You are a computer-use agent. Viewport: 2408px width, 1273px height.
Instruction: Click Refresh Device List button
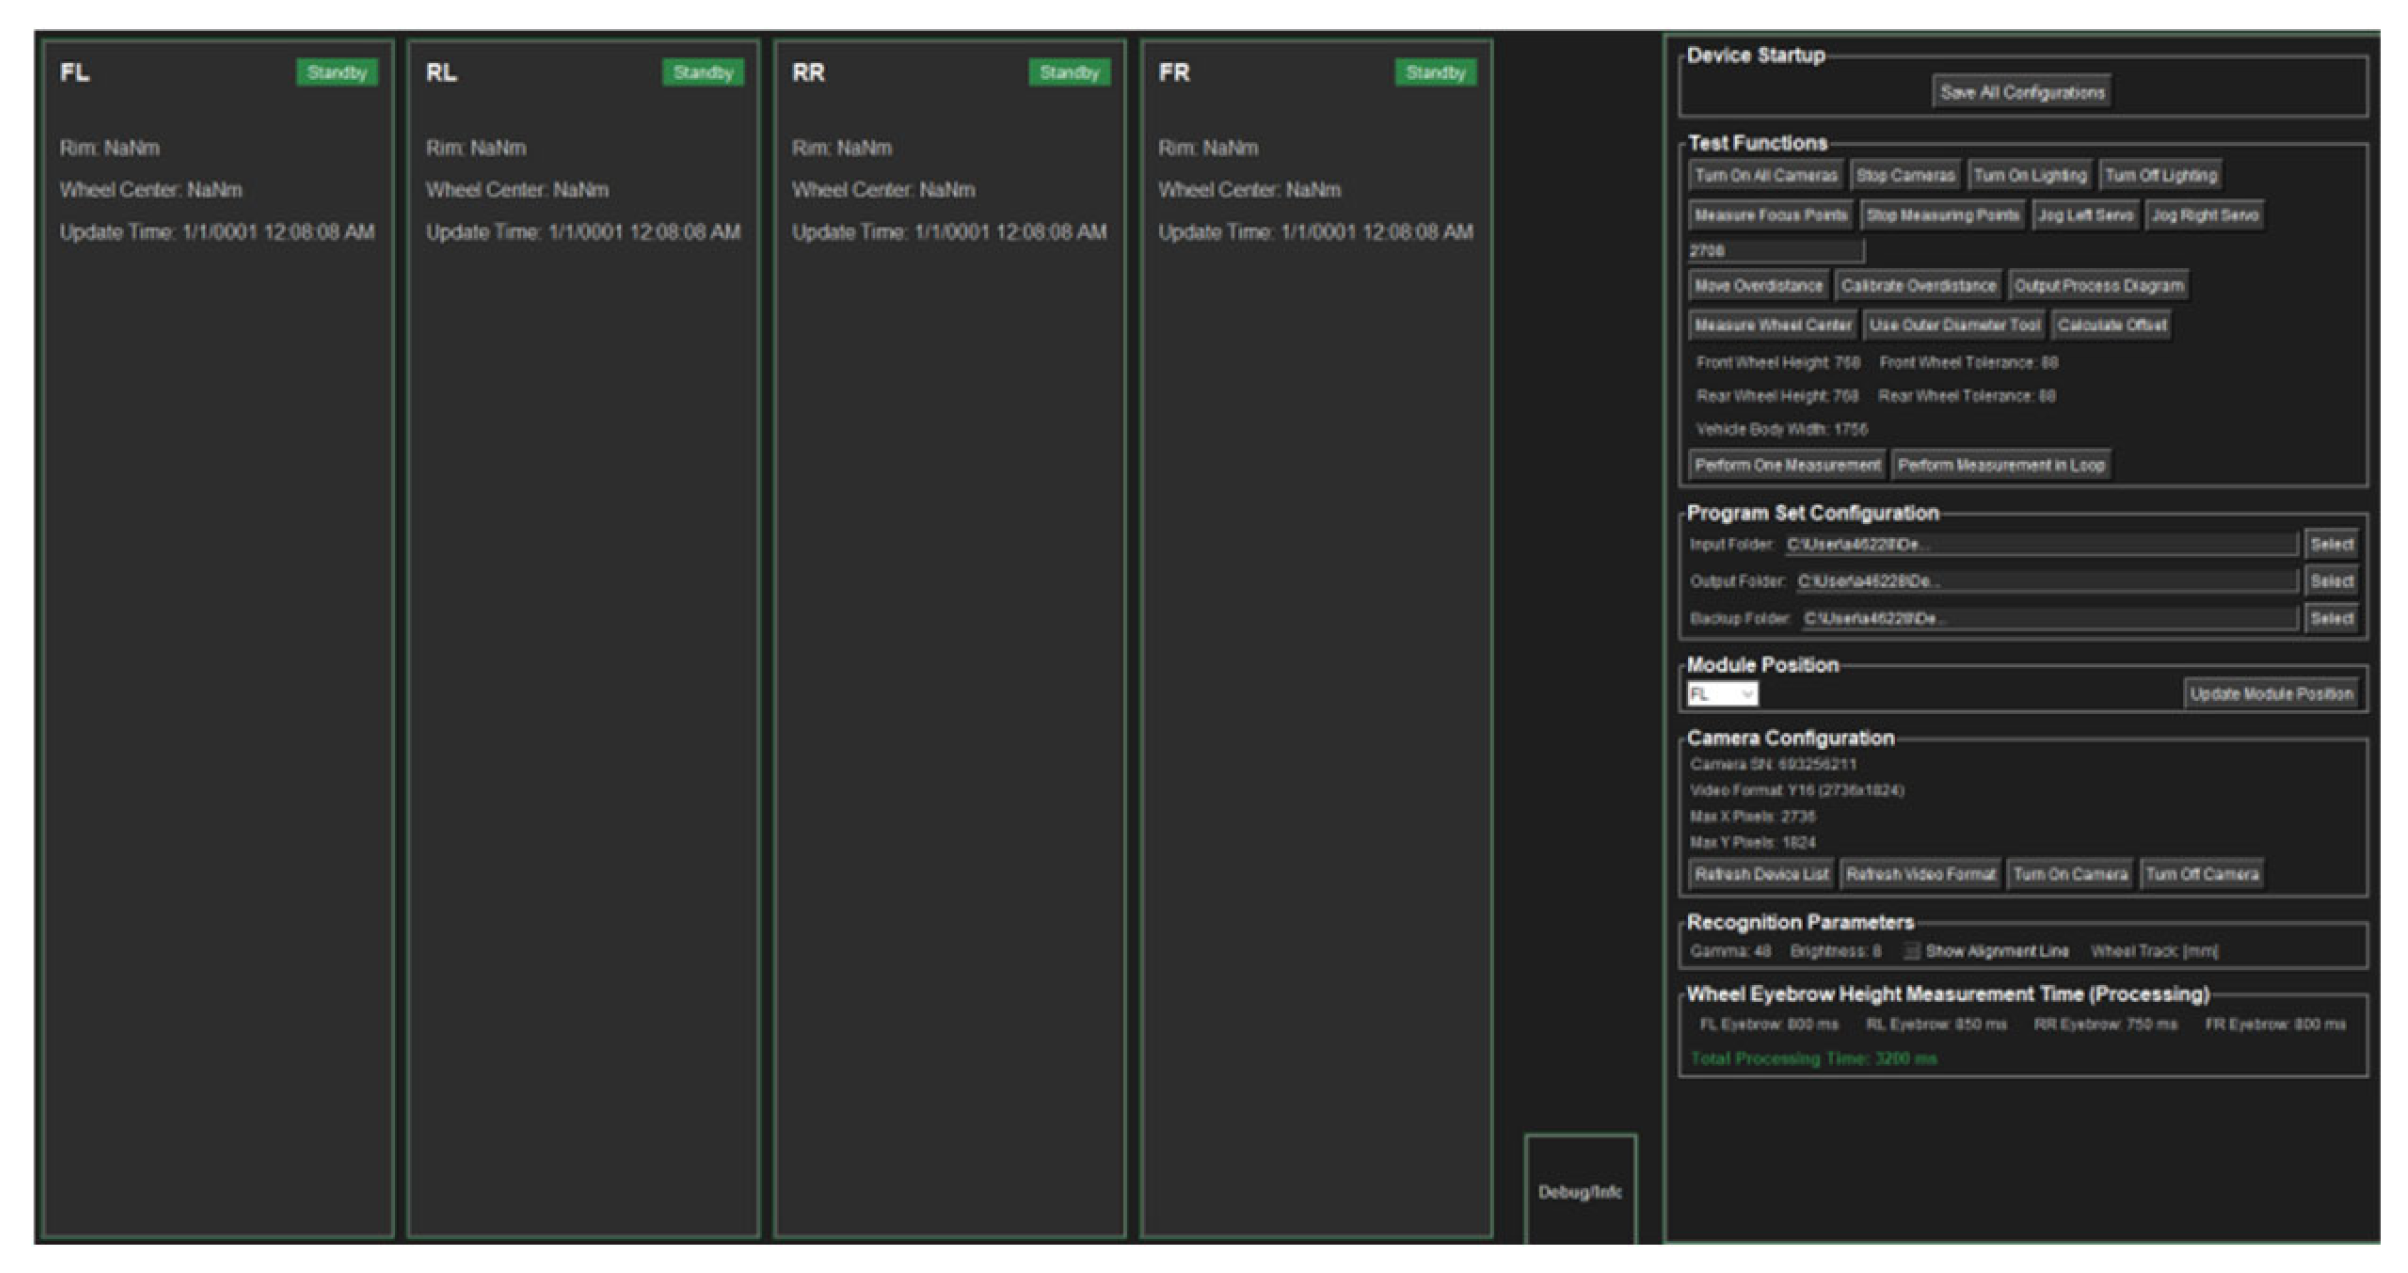1761,875
